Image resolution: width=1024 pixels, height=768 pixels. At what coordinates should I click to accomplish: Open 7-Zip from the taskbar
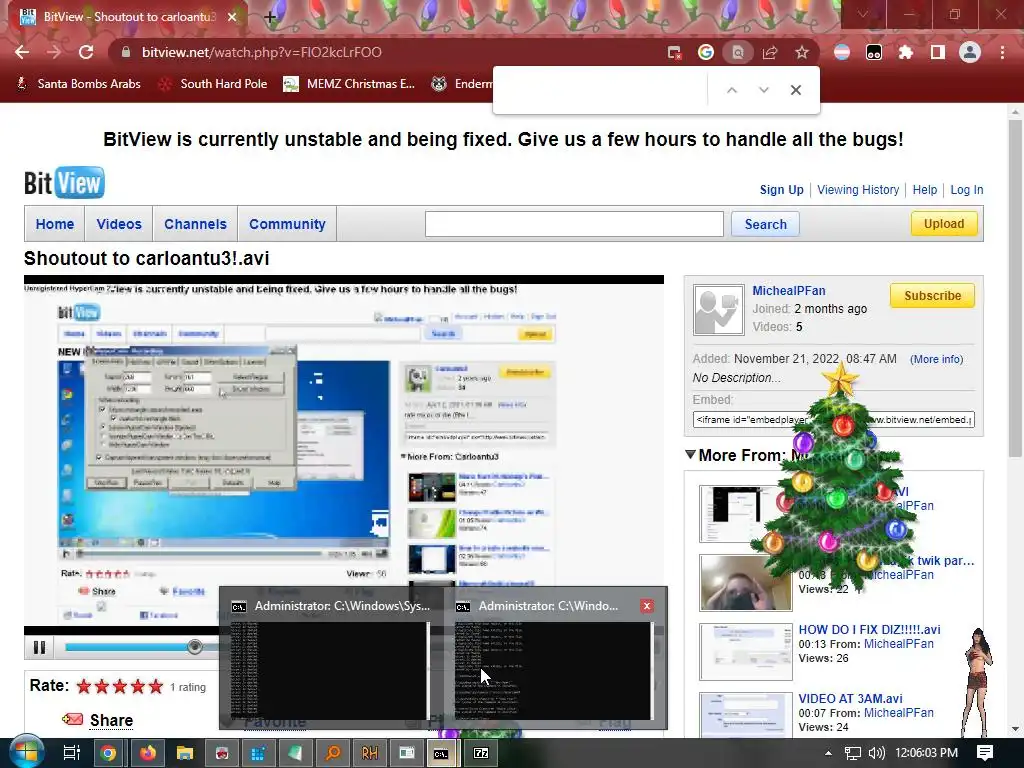pyautogui.click(x=481, y=753)
